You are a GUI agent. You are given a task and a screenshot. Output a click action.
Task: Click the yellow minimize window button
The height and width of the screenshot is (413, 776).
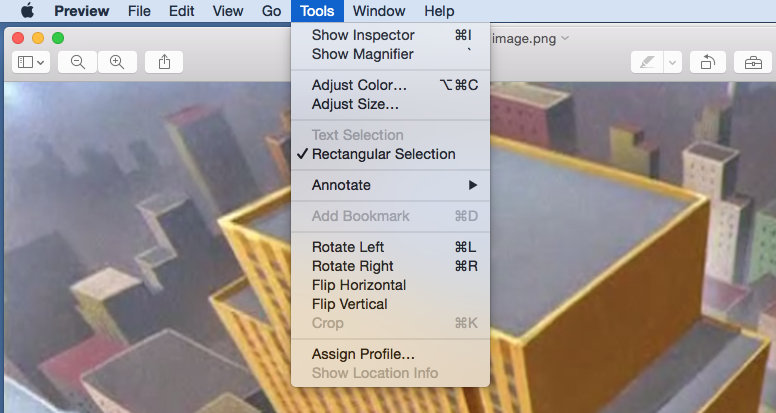(38, 38)
